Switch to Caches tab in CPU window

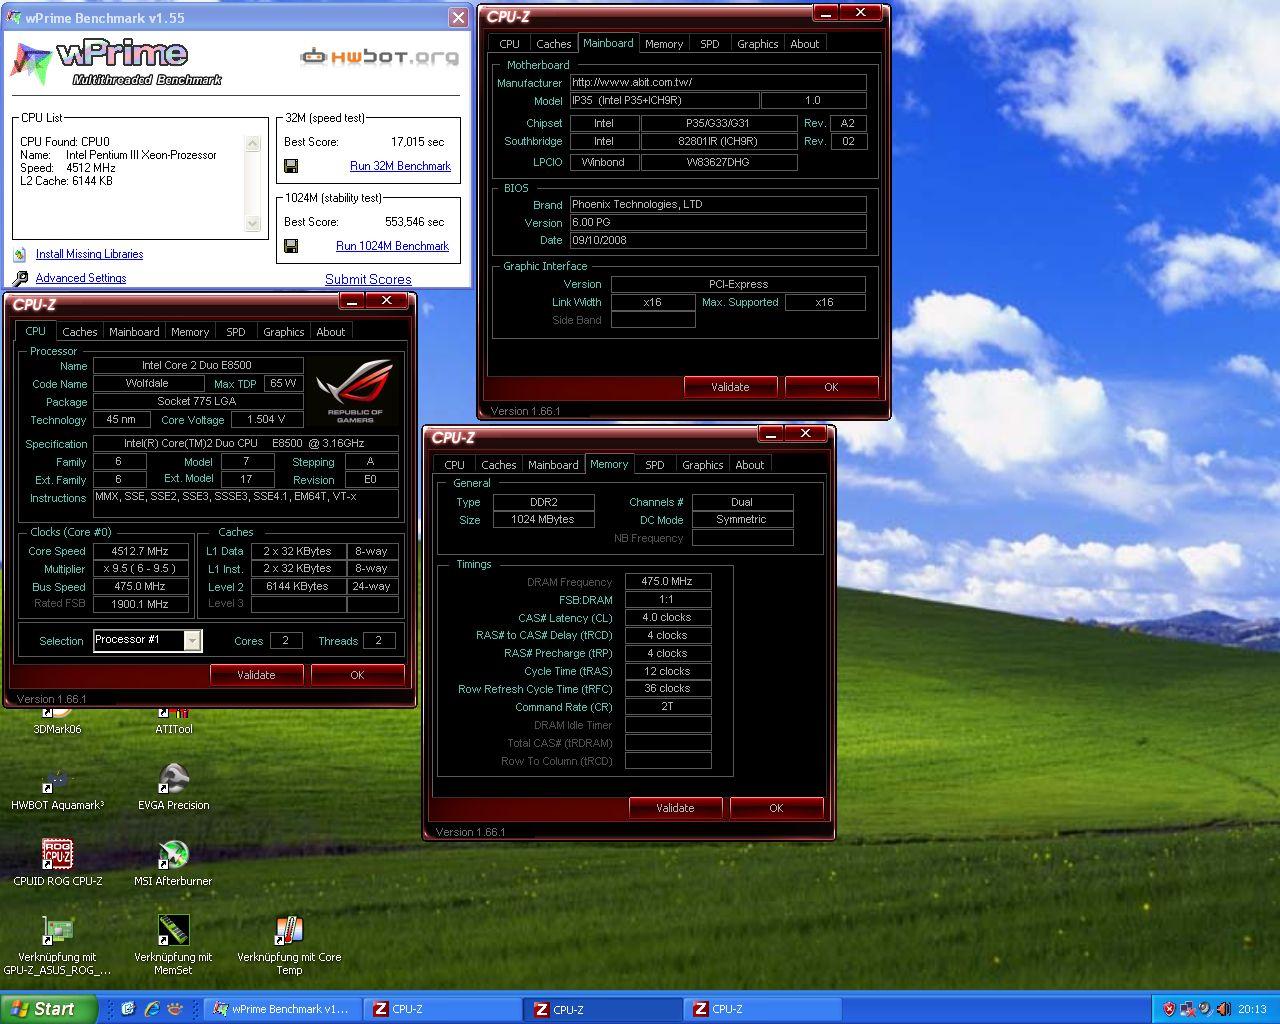(80, 332)
